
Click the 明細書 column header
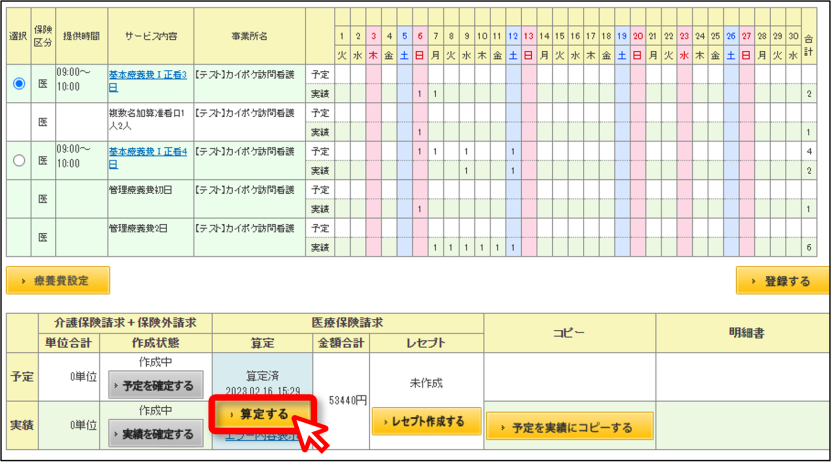click(x=746, y=333)
